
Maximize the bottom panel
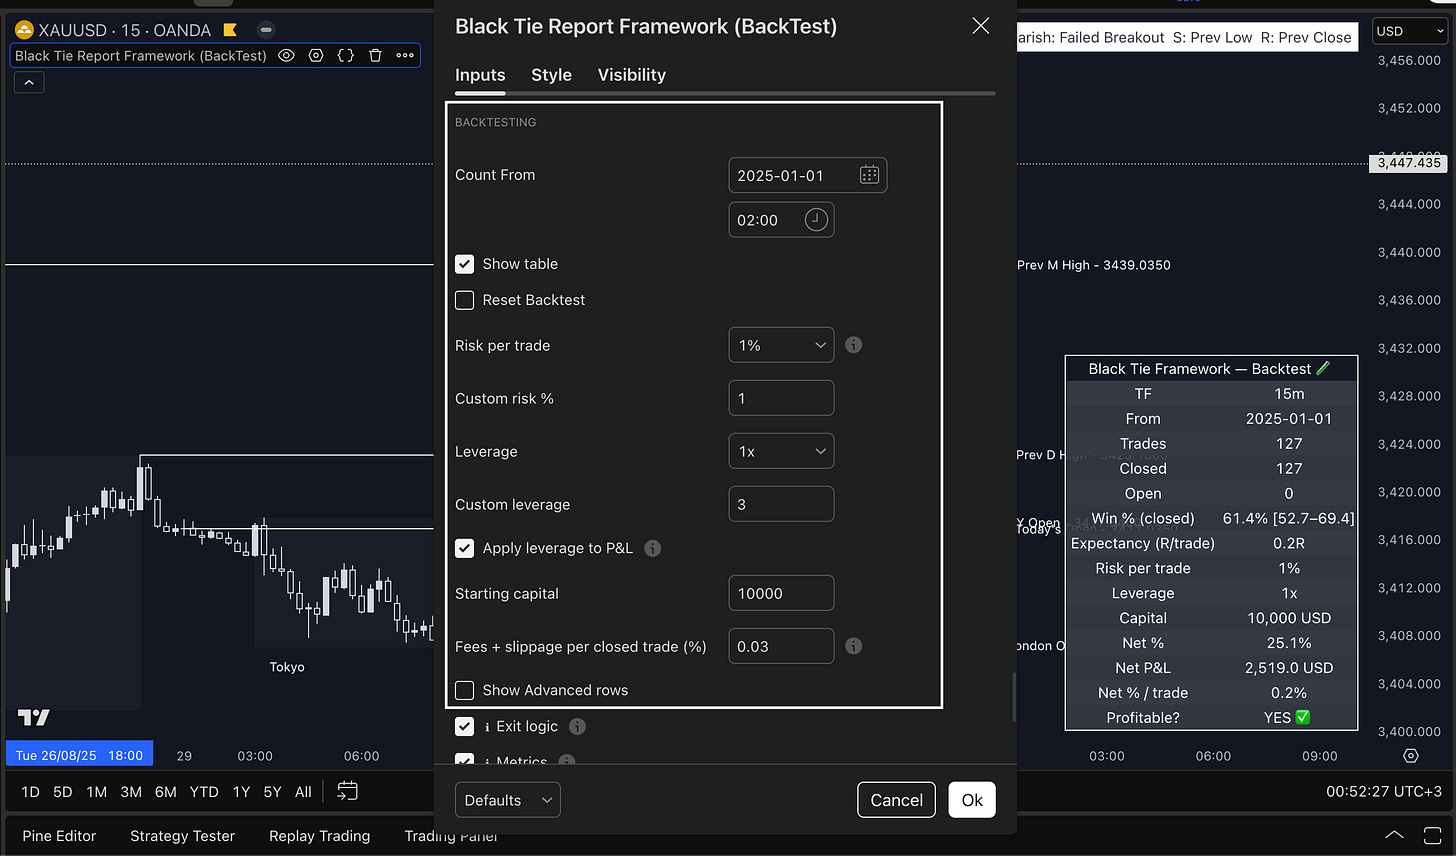[x=1431, y=835]
